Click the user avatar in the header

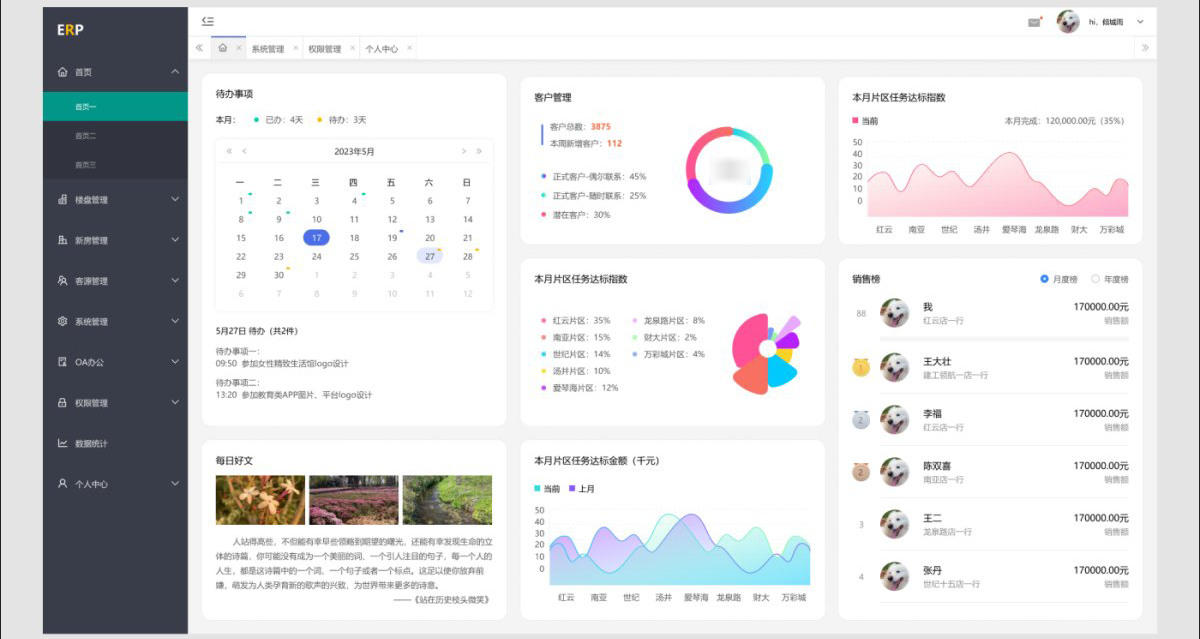click(x=1068, y=21)
